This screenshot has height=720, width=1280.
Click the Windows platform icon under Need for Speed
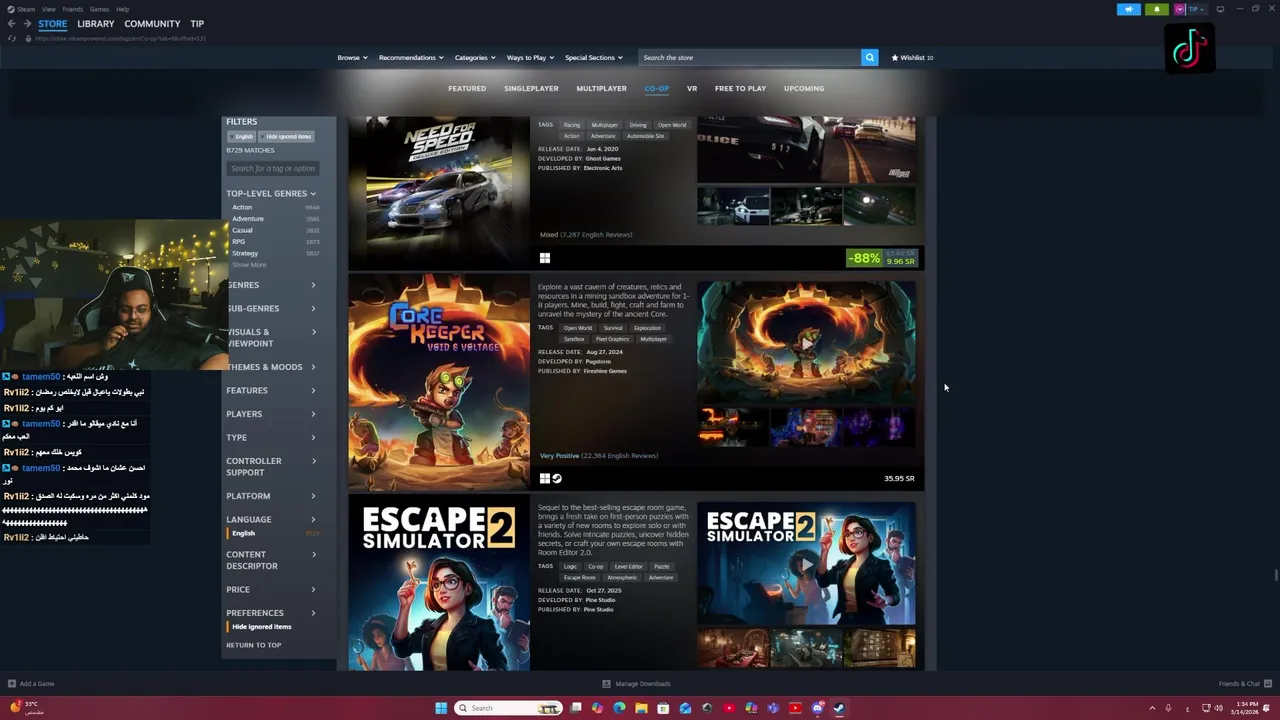pos(545,258)
